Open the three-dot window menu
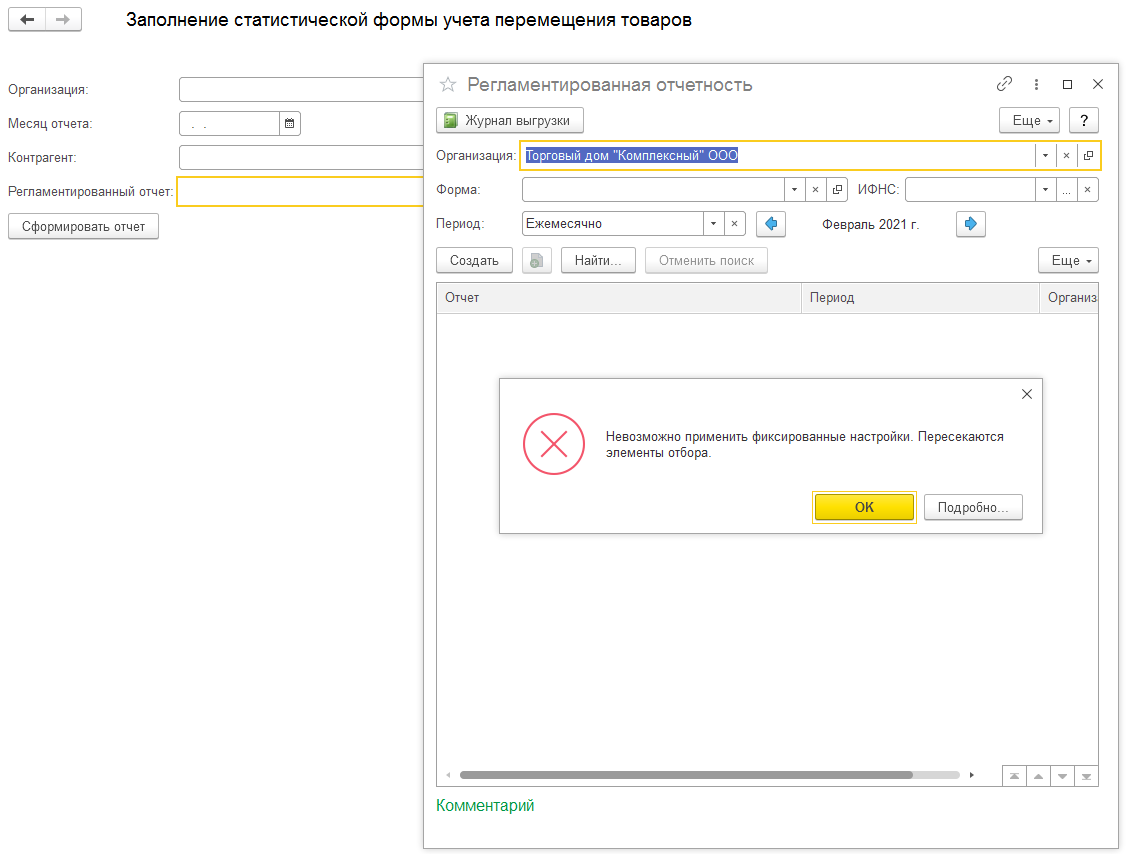 (1037, 84)
